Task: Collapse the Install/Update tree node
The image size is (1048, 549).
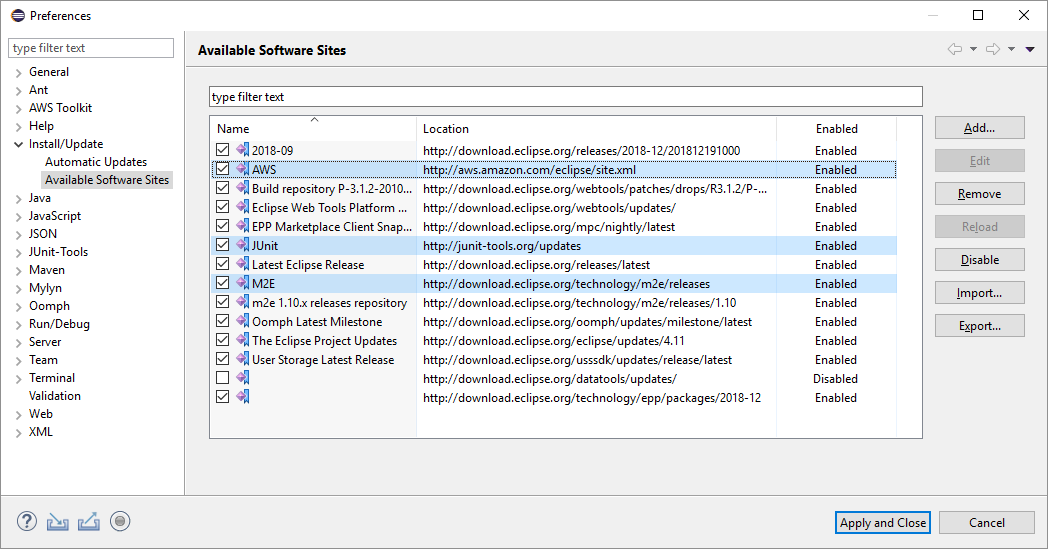Action: pos(18,144)
